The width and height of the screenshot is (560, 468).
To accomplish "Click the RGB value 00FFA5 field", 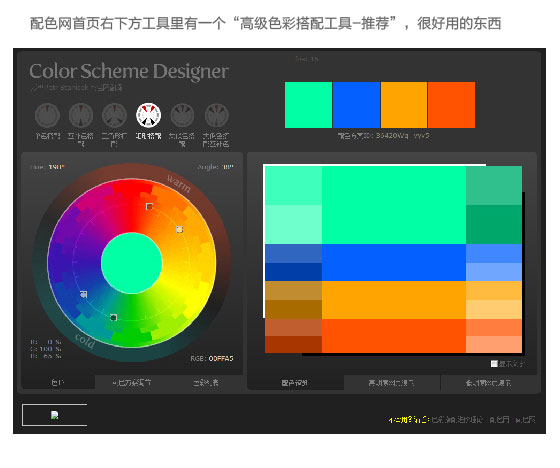I will pyautogui.click(x=221, y=358).
